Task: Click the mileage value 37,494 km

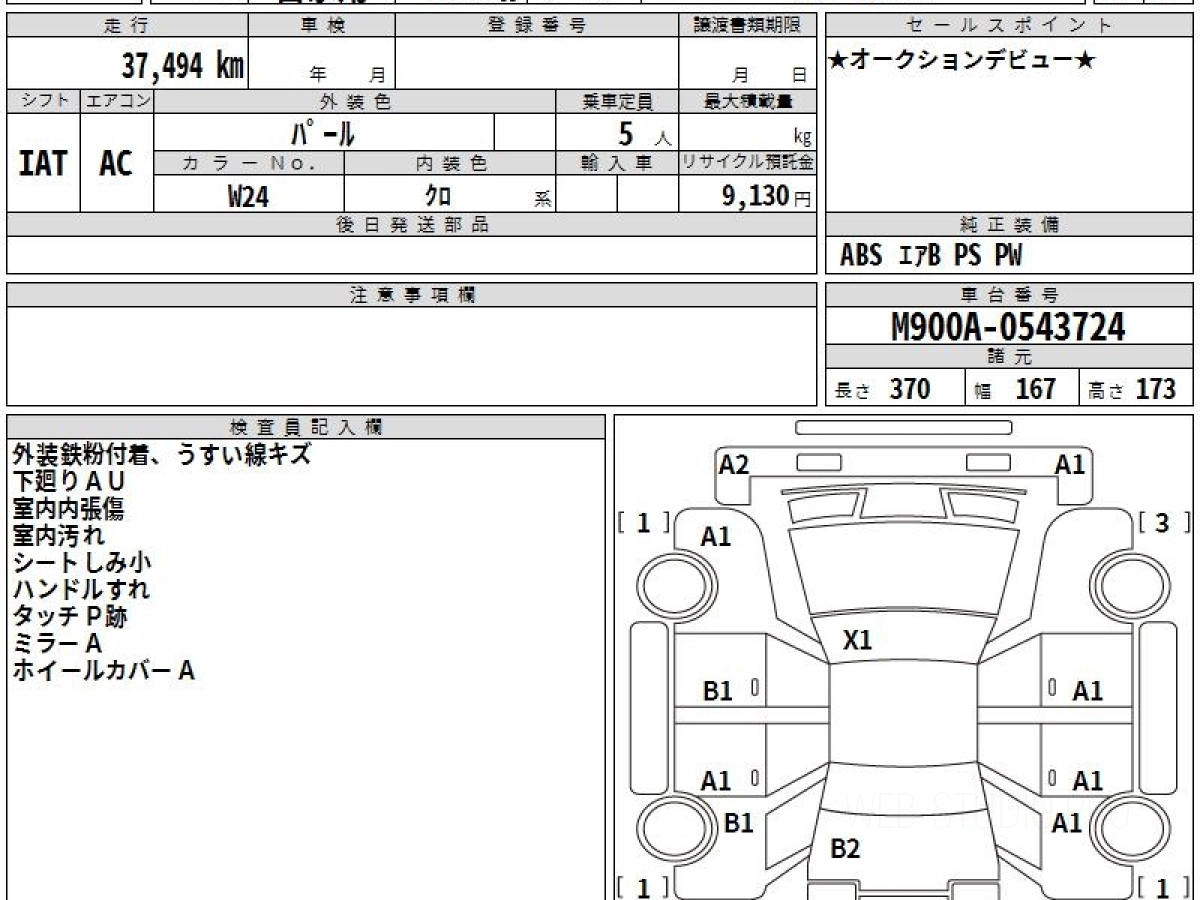Action: (183, 67)
